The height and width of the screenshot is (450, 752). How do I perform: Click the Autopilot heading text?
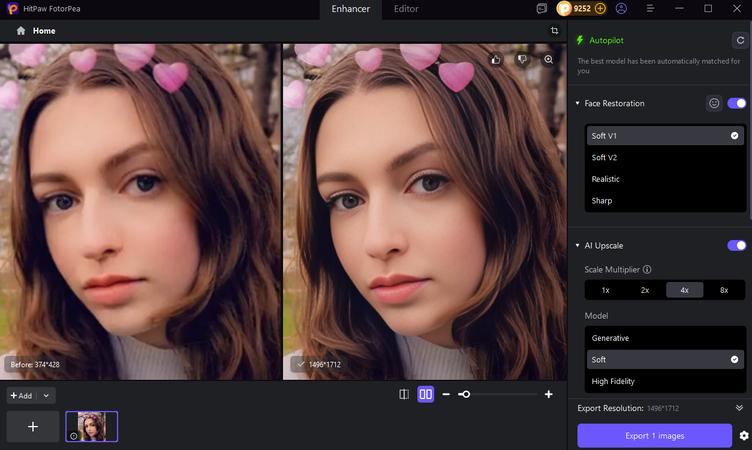coord(606,40)
